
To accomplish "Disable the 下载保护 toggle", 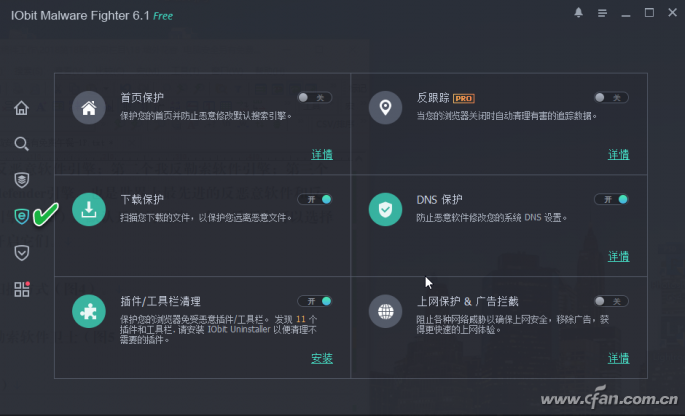I will (315, 199).
